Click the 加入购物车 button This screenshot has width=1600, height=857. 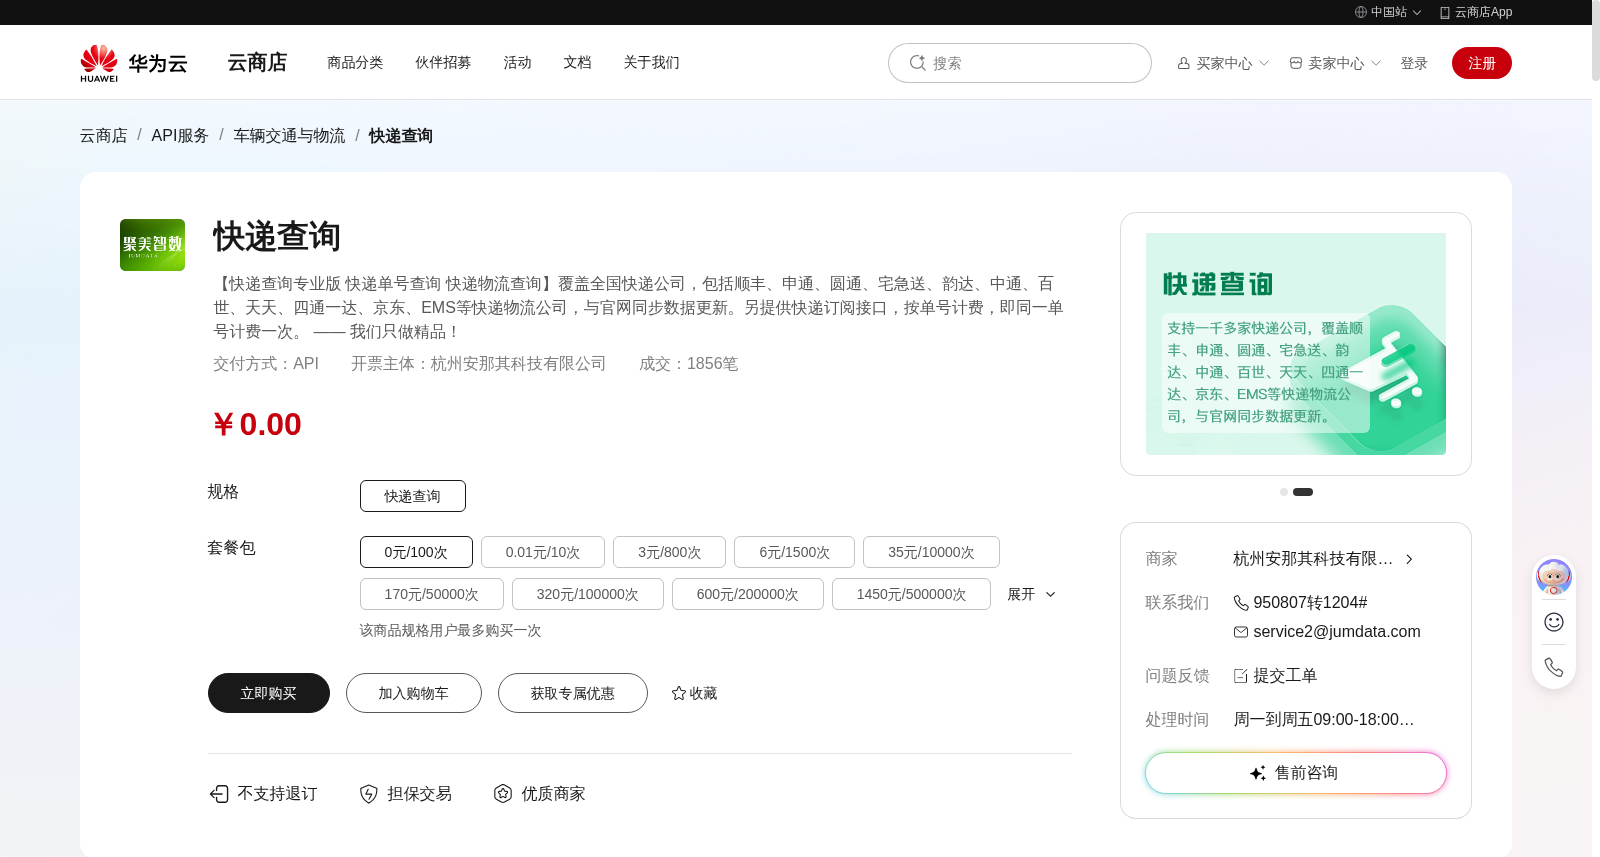click(414, 693)
